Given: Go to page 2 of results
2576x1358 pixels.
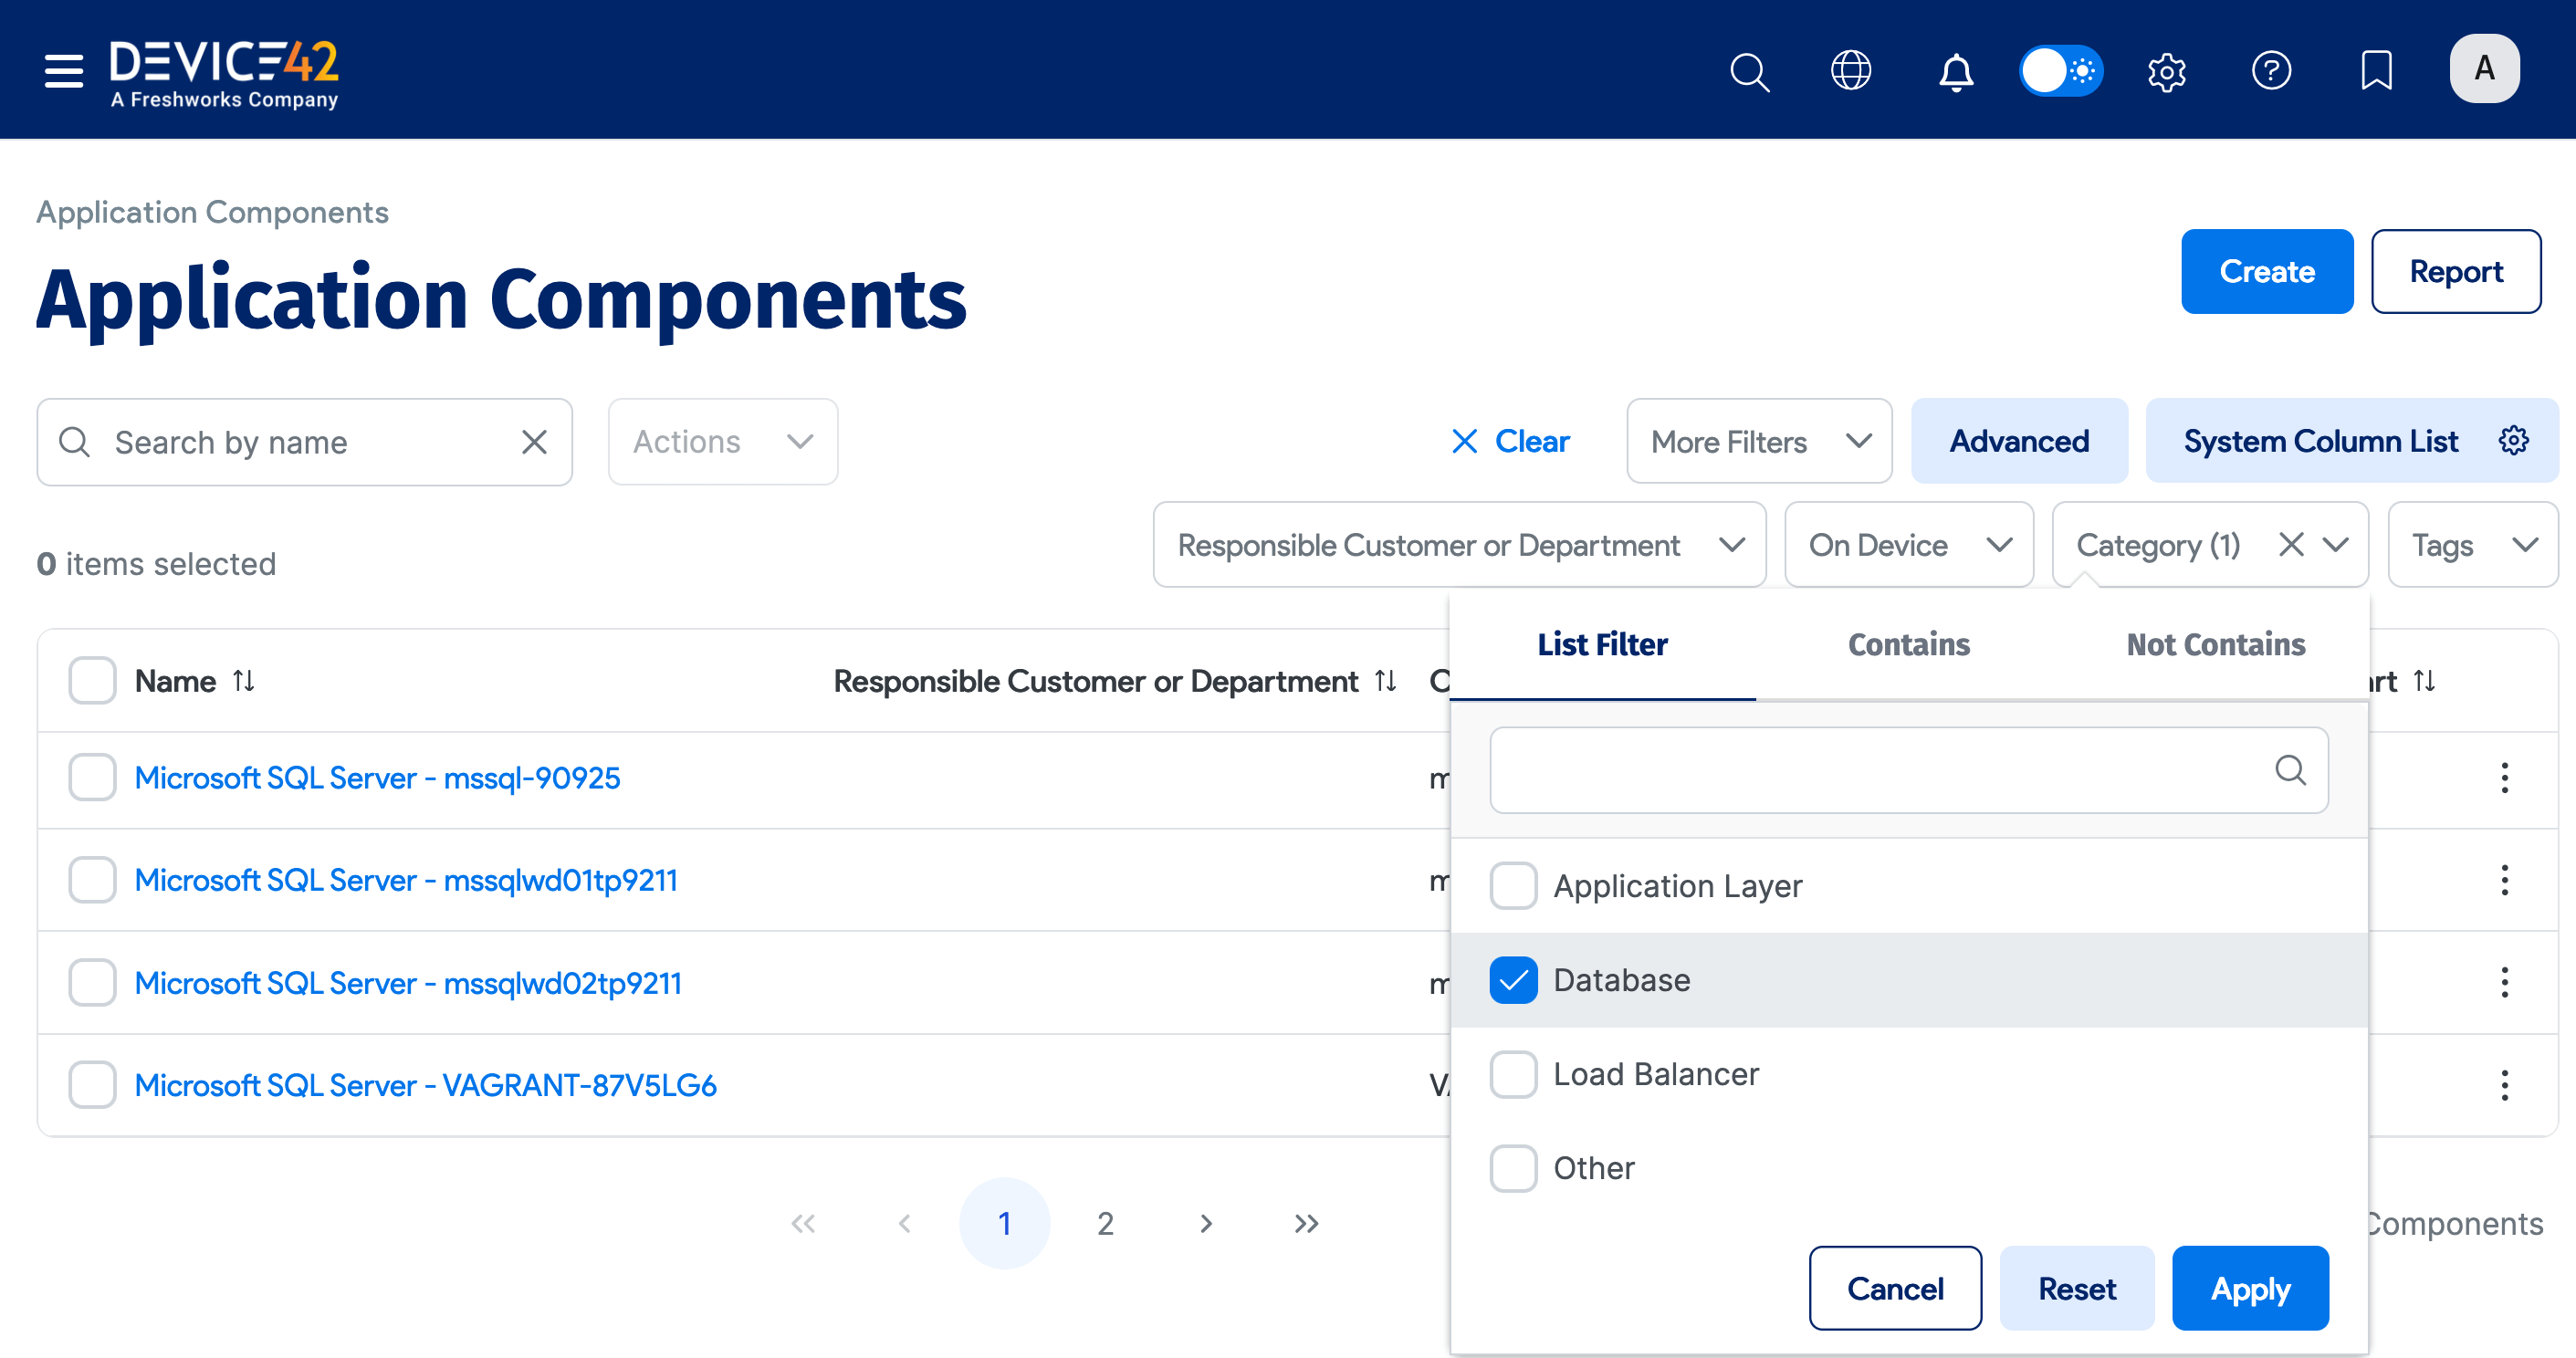Looking at the screenshot, I should click(1105, 1222).
